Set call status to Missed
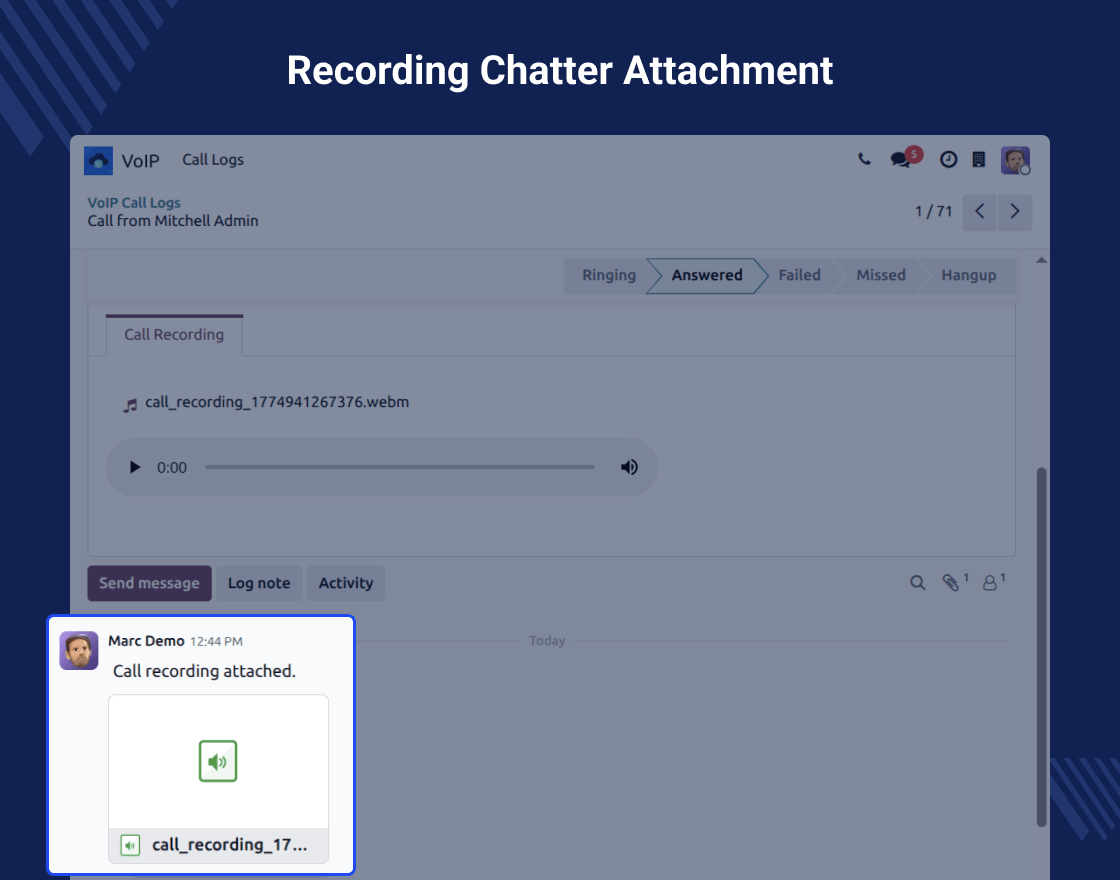Viewport: 1120px width, 880px height. tap(880, 276)
